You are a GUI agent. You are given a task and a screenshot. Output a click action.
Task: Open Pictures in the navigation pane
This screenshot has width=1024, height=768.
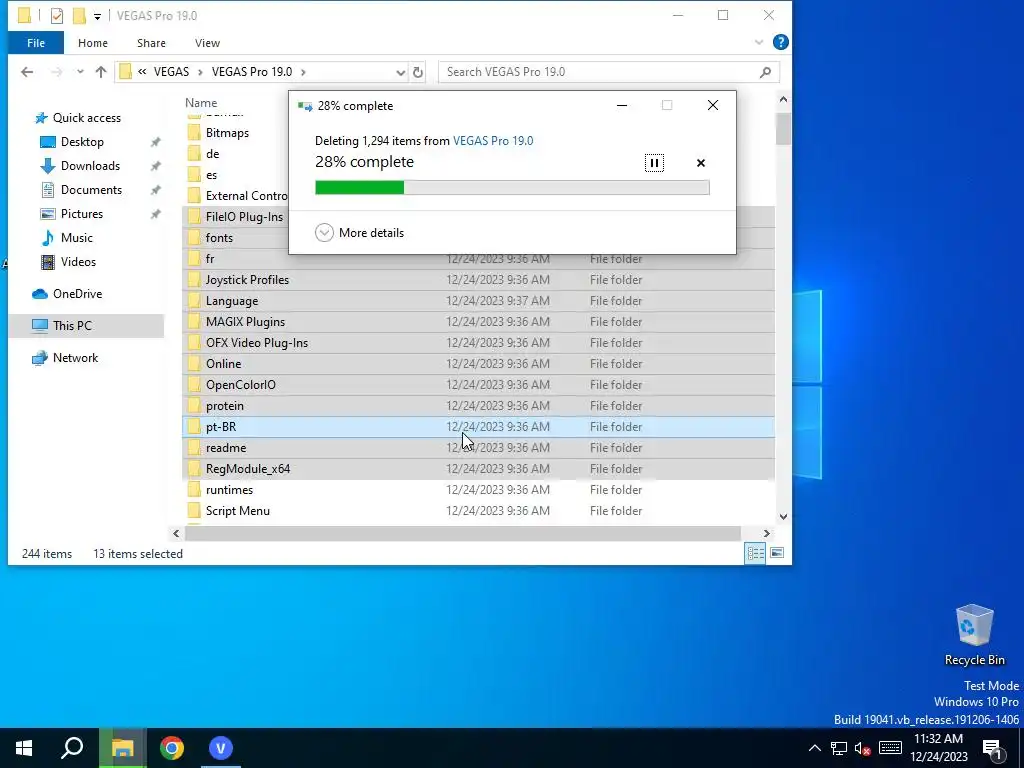pos(82,214)
